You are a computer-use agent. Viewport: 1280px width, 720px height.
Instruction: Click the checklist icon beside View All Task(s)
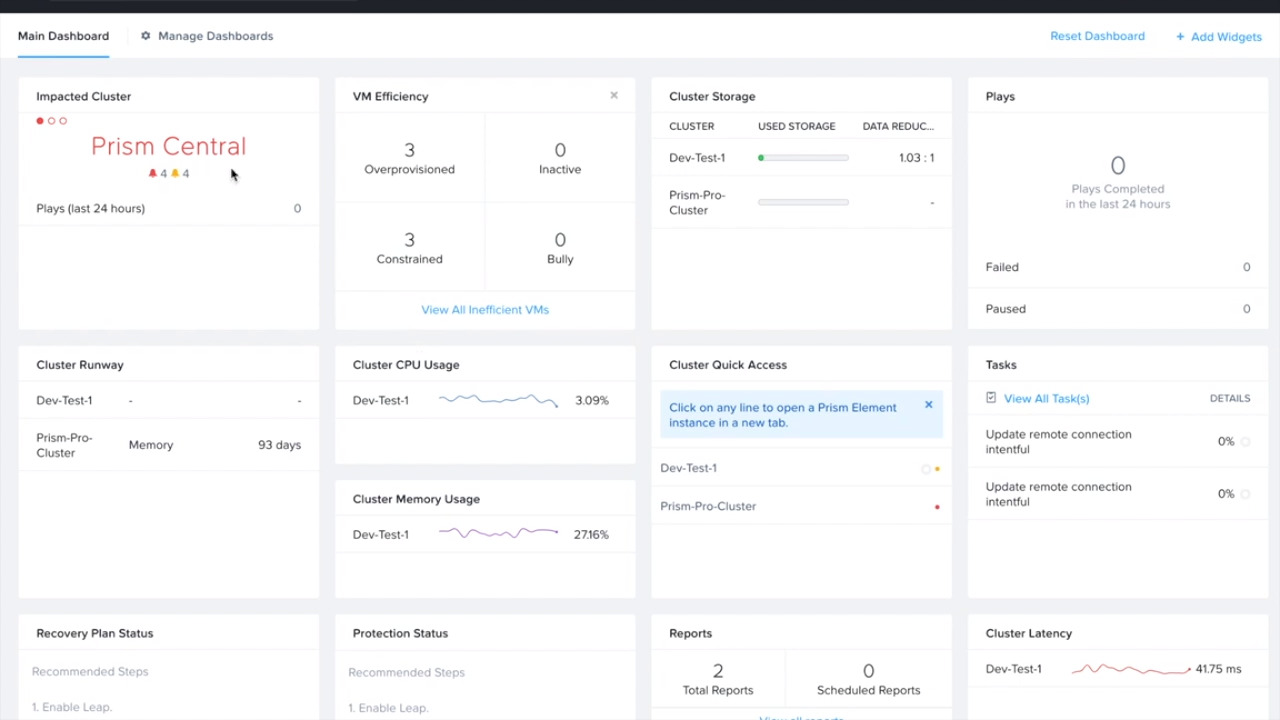click(x=991, y=398)
